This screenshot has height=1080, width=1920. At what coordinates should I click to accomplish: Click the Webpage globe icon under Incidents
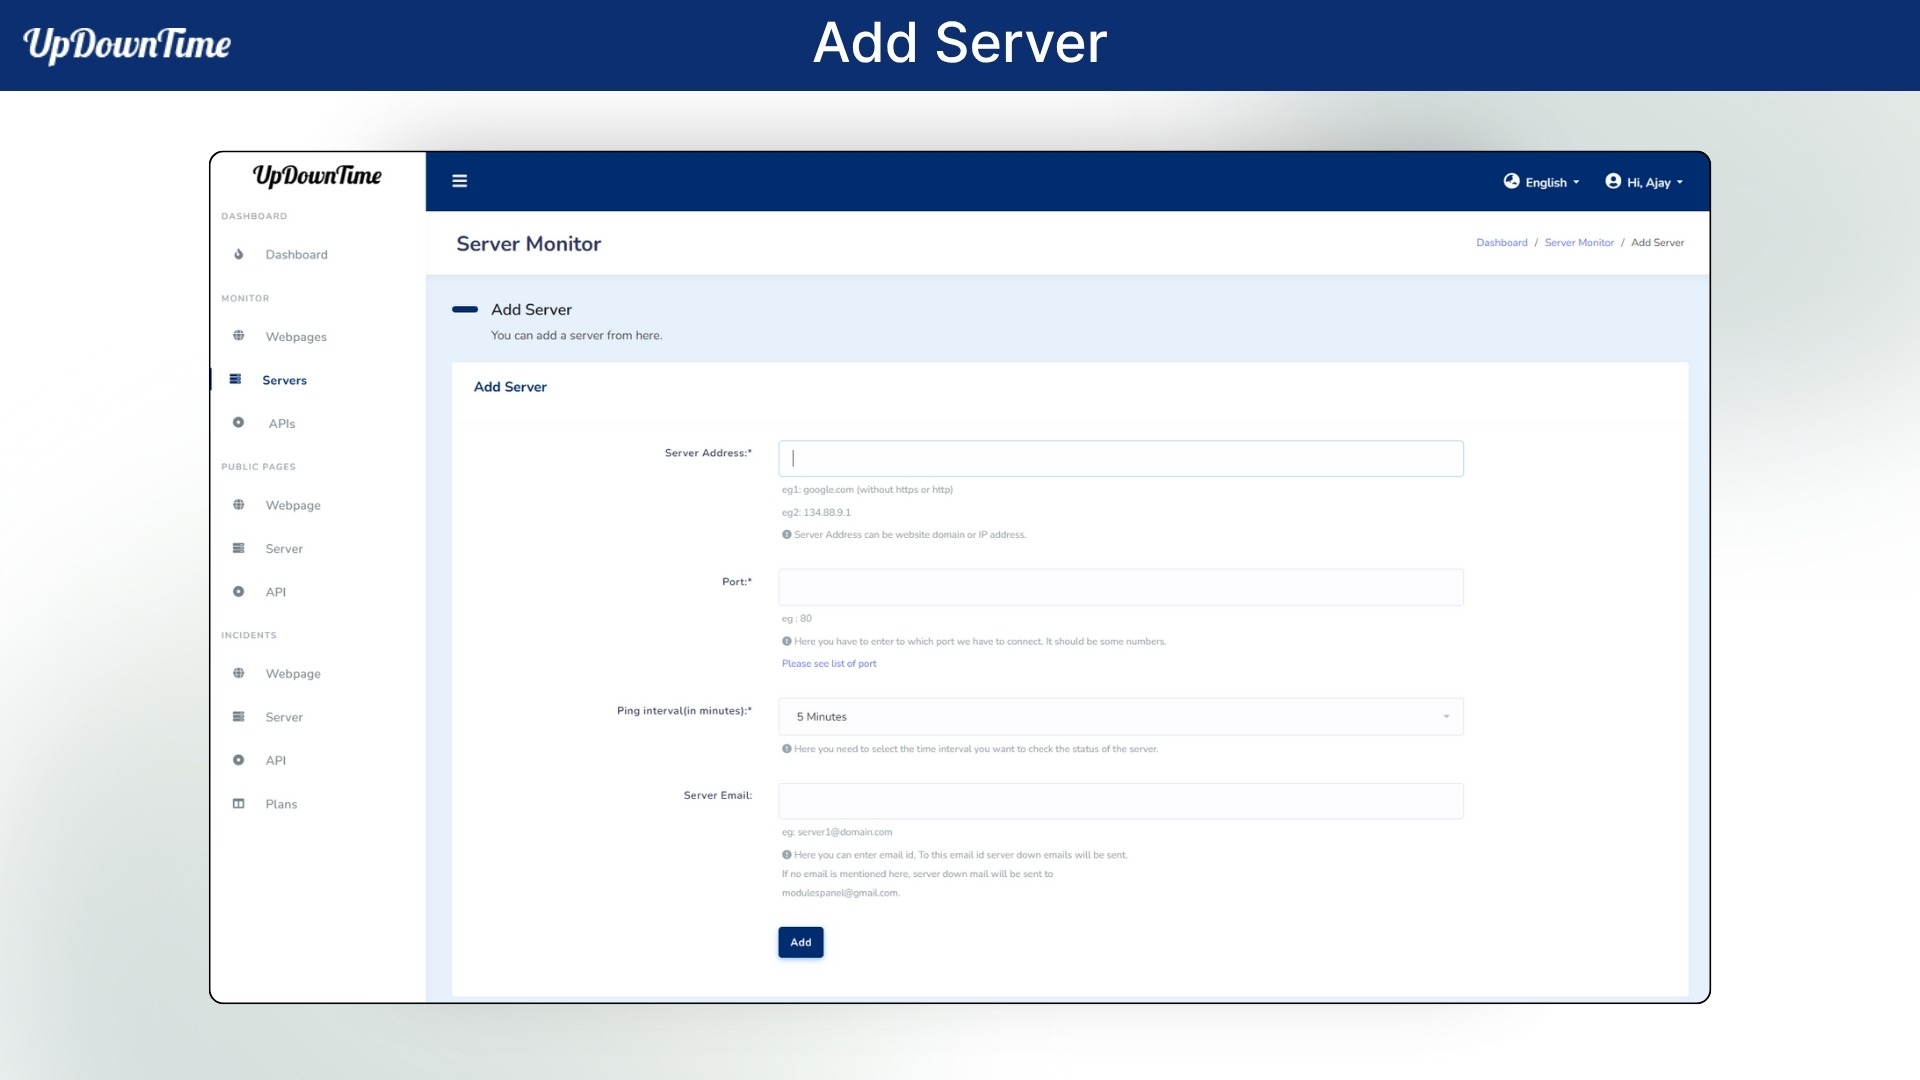tap(238, 673)
